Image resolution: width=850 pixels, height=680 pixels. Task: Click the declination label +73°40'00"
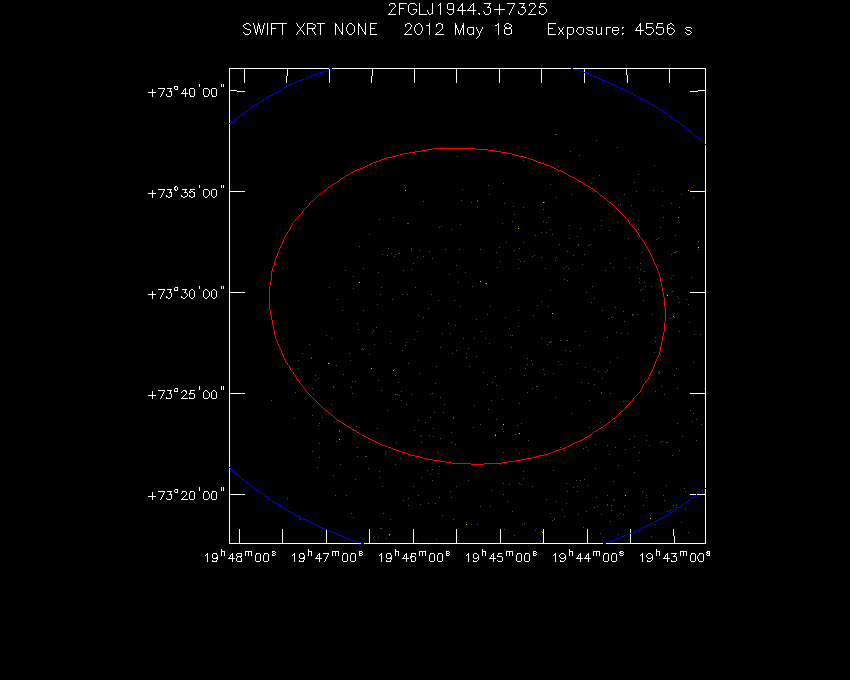point(186,92)
